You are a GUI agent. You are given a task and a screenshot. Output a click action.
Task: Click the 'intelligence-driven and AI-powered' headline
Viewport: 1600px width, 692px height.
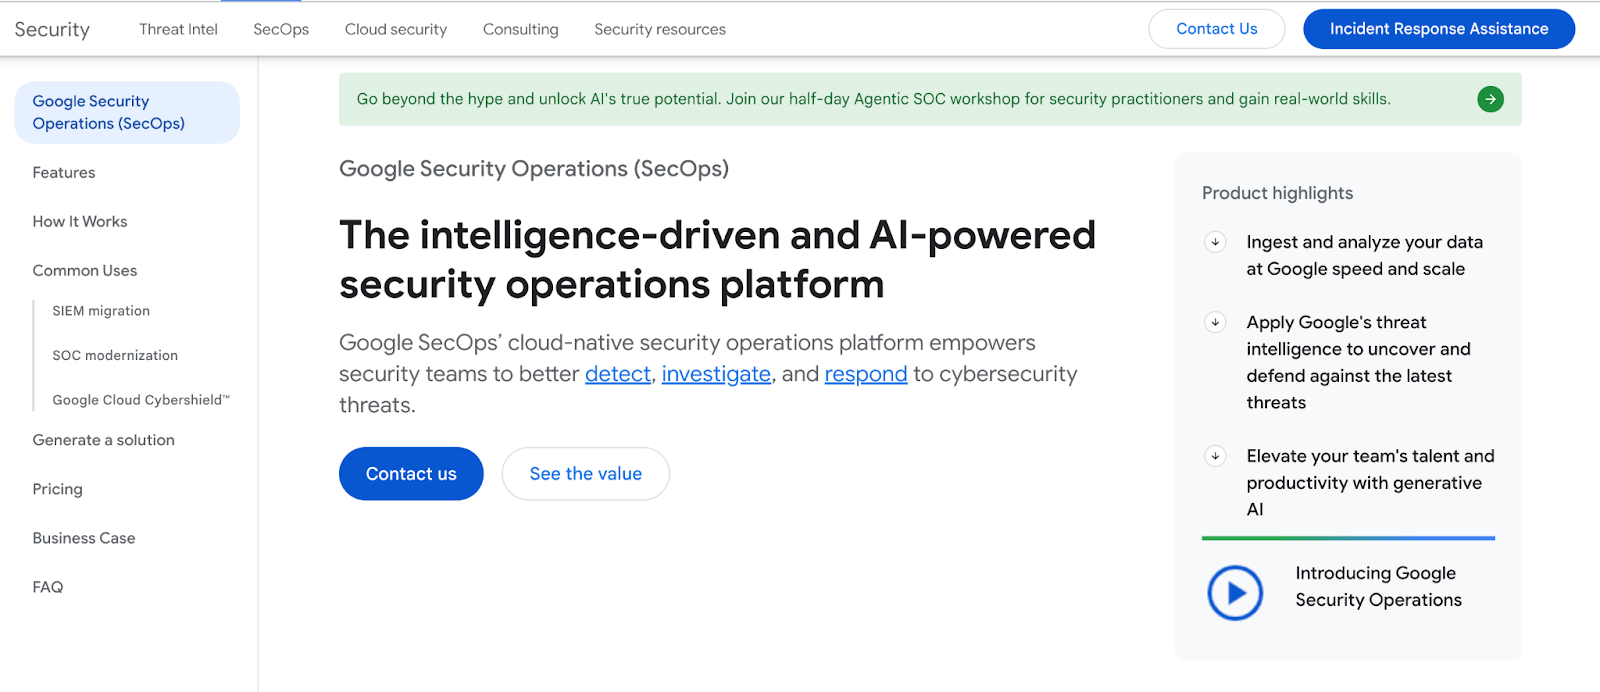[x=717, y=259]
